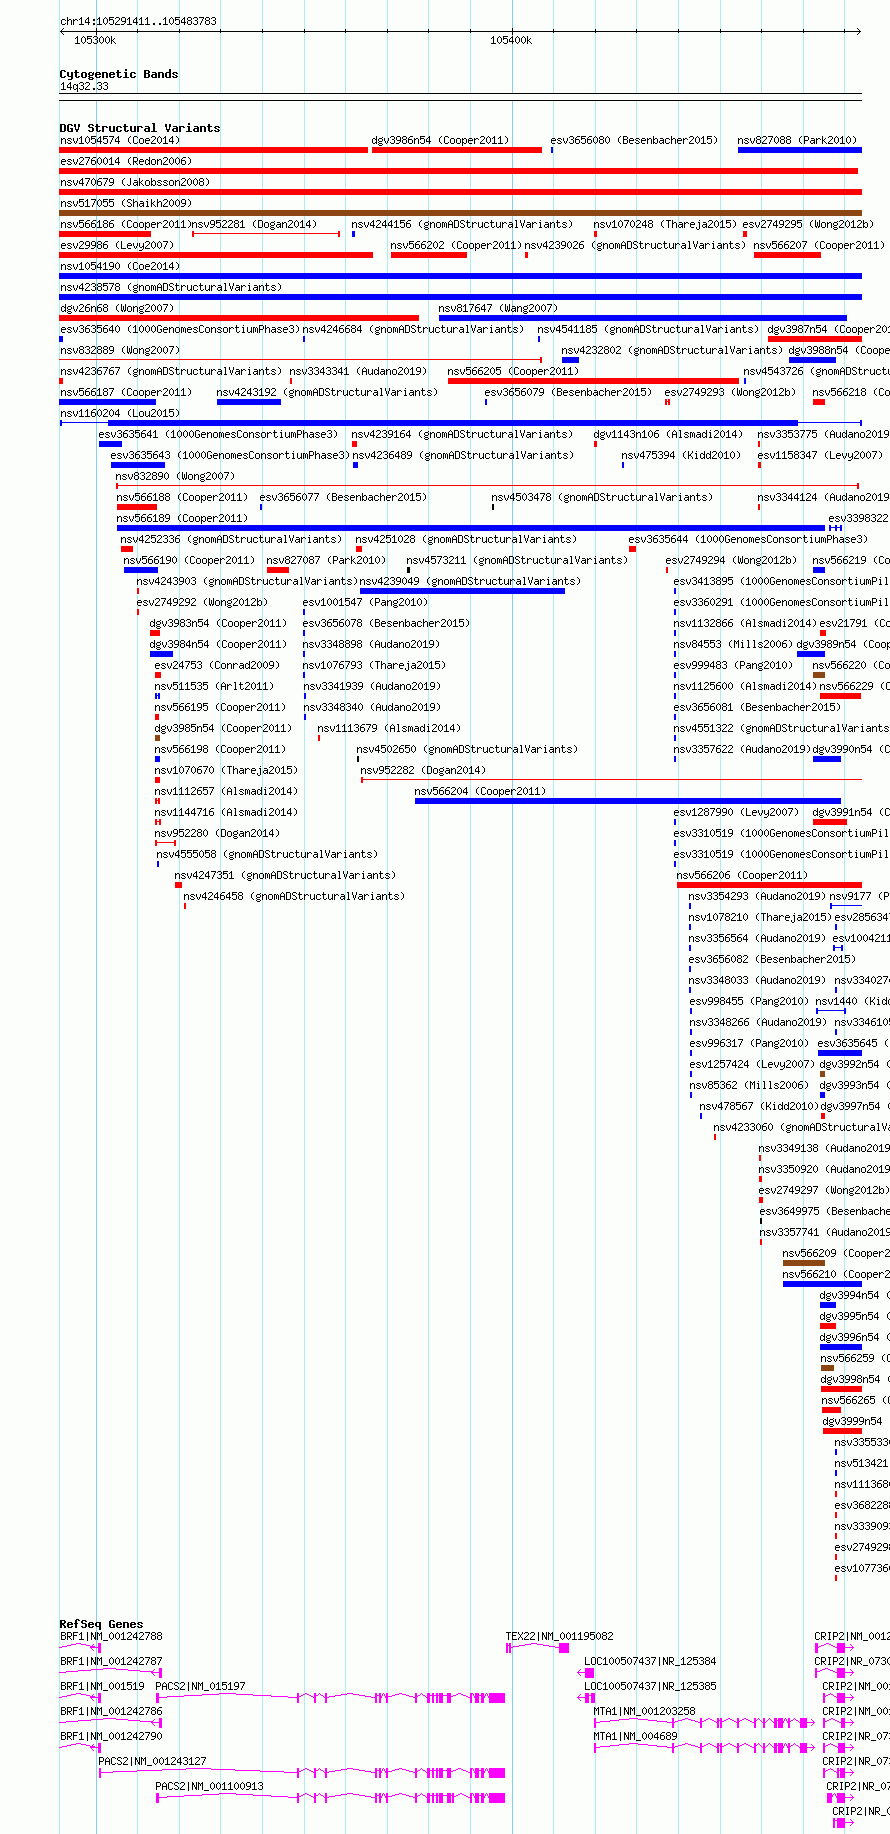
Task: Select the DGV Structural Variants track title
Action: [x=140, y=128]
